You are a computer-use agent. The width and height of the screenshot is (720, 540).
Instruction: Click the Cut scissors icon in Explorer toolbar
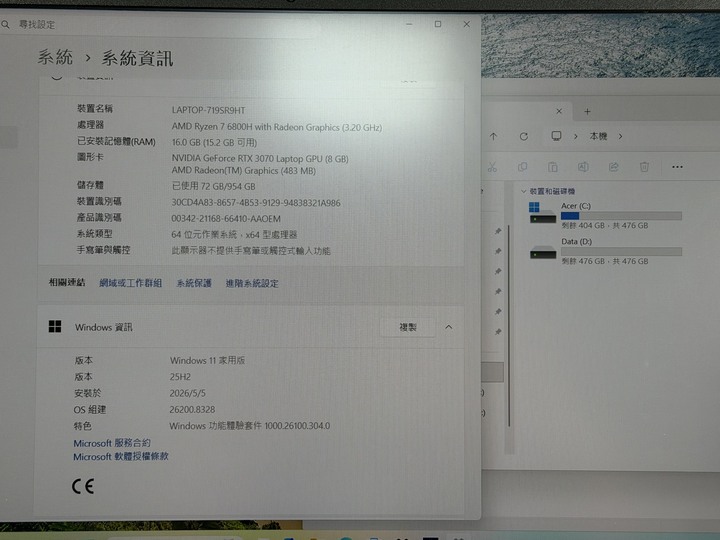click(492, 167)
